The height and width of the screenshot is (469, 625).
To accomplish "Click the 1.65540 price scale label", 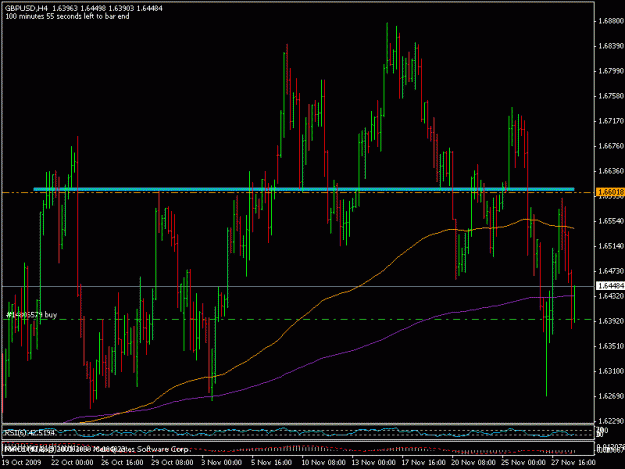I will [611, 221].
